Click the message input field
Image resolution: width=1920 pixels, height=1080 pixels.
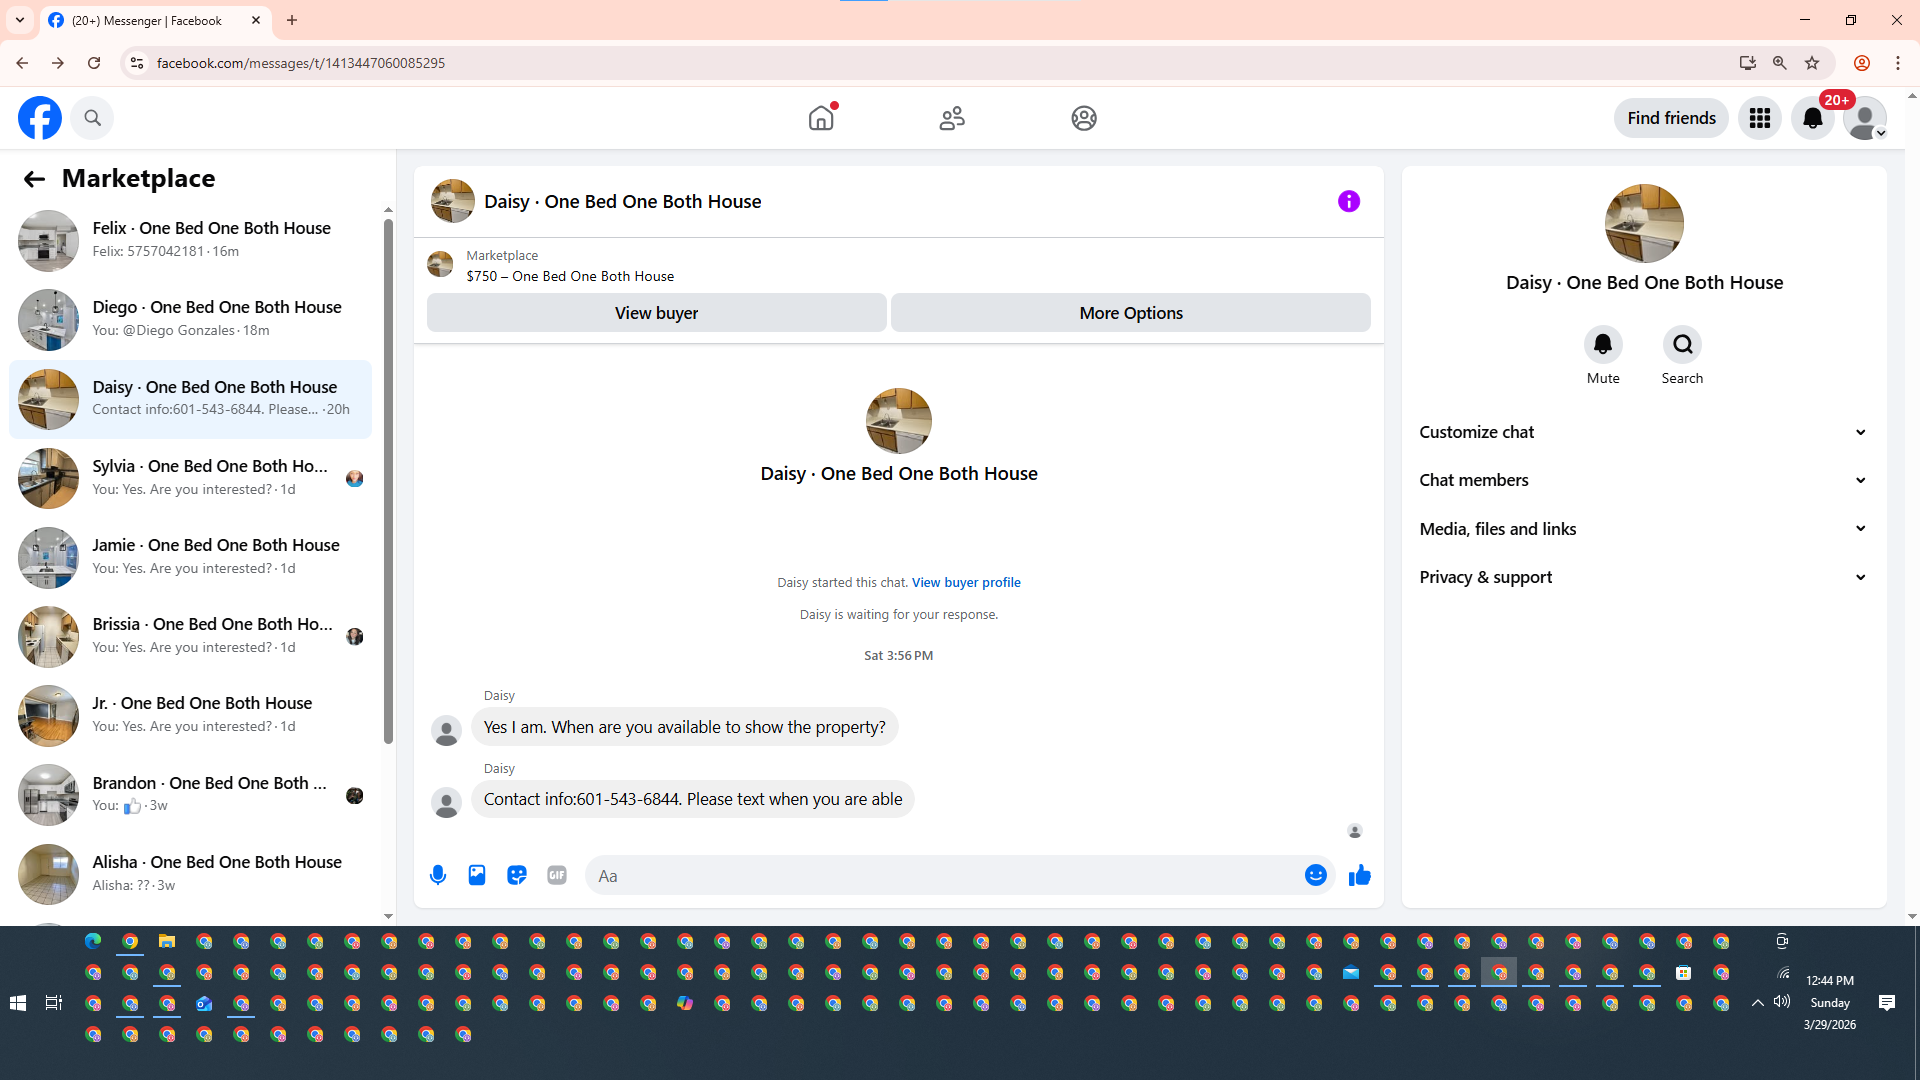(x=945, y=876)
